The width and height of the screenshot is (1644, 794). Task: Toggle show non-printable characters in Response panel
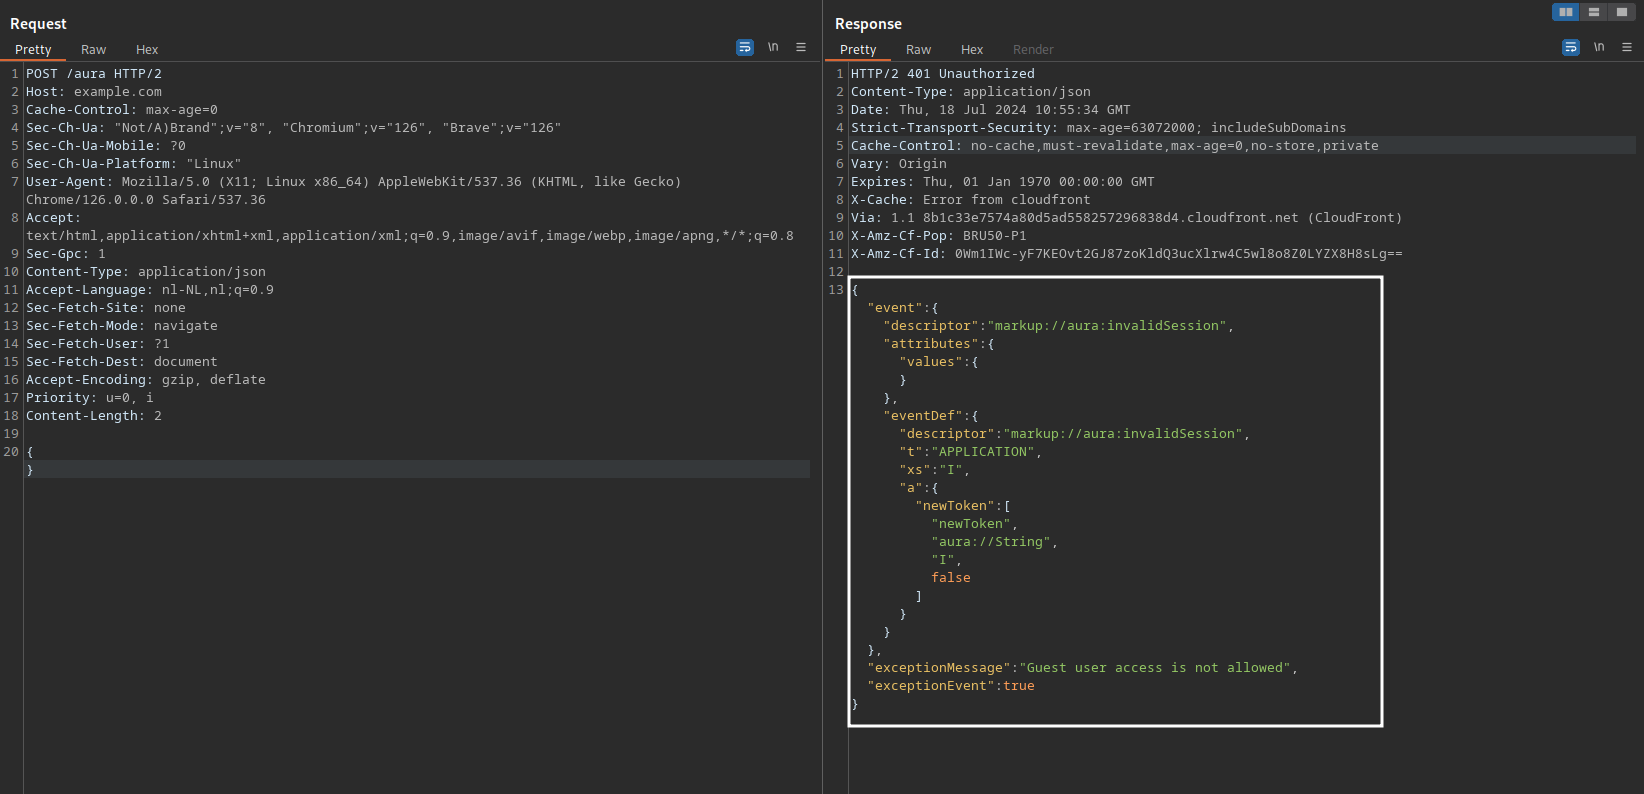[1599, 47]
